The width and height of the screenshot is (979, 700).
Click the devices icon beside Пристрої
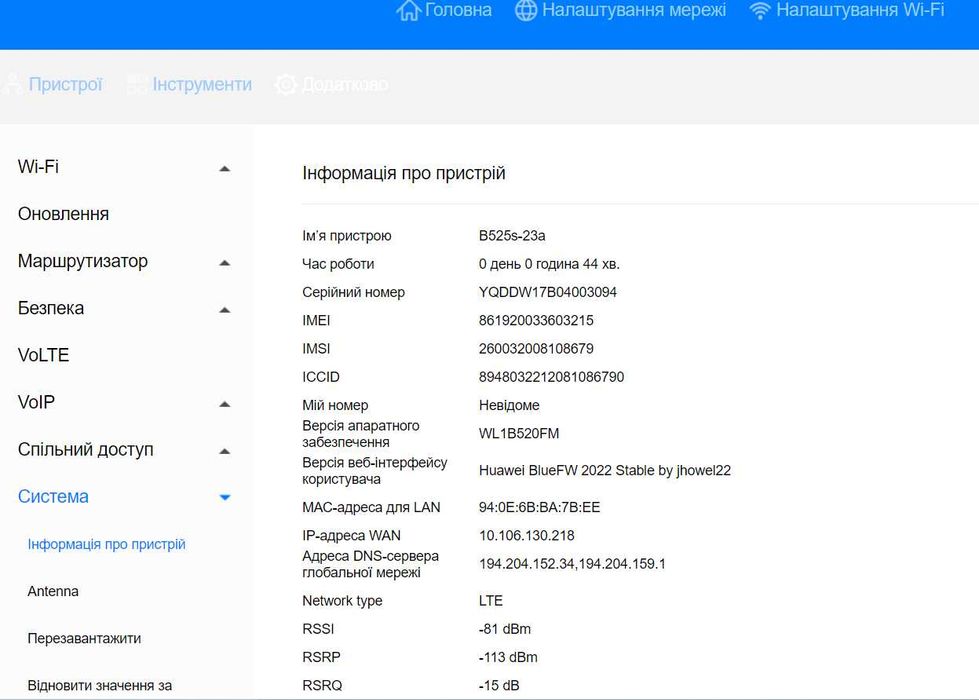click(x=12, y=84)
